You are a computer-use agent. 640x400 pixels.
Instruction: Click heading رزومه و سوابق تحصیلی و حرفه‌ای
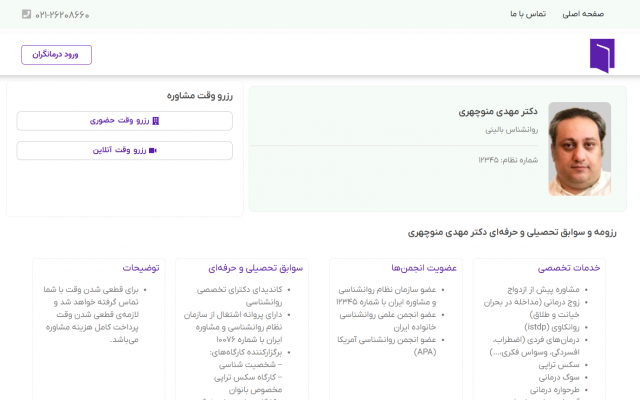click(512, 232)
